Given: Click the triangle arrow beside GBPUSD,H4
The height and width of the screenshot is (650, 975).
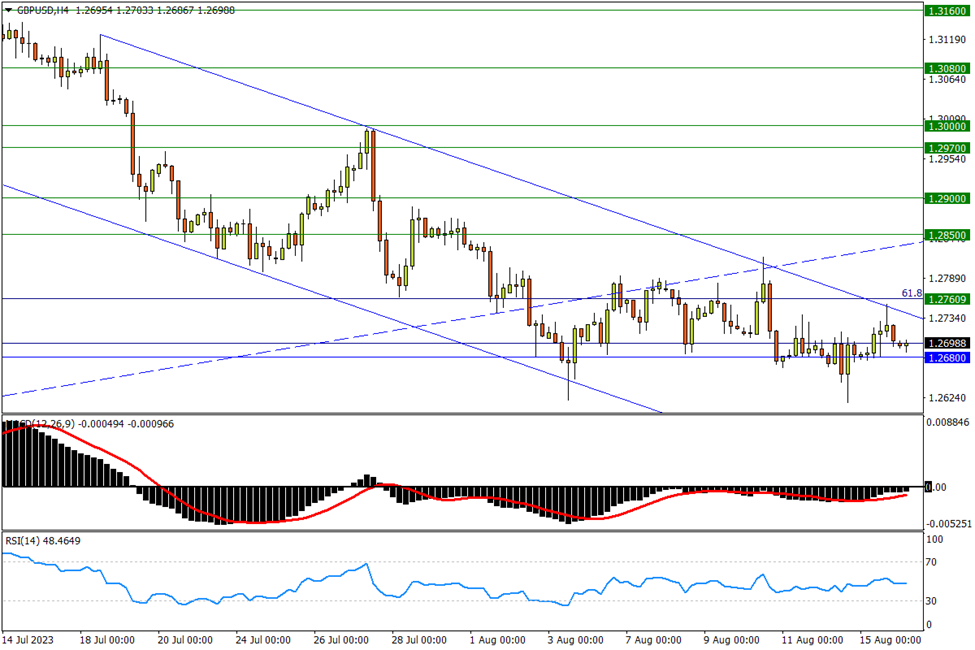Looking at the screenshot, I should click(8, 7).
